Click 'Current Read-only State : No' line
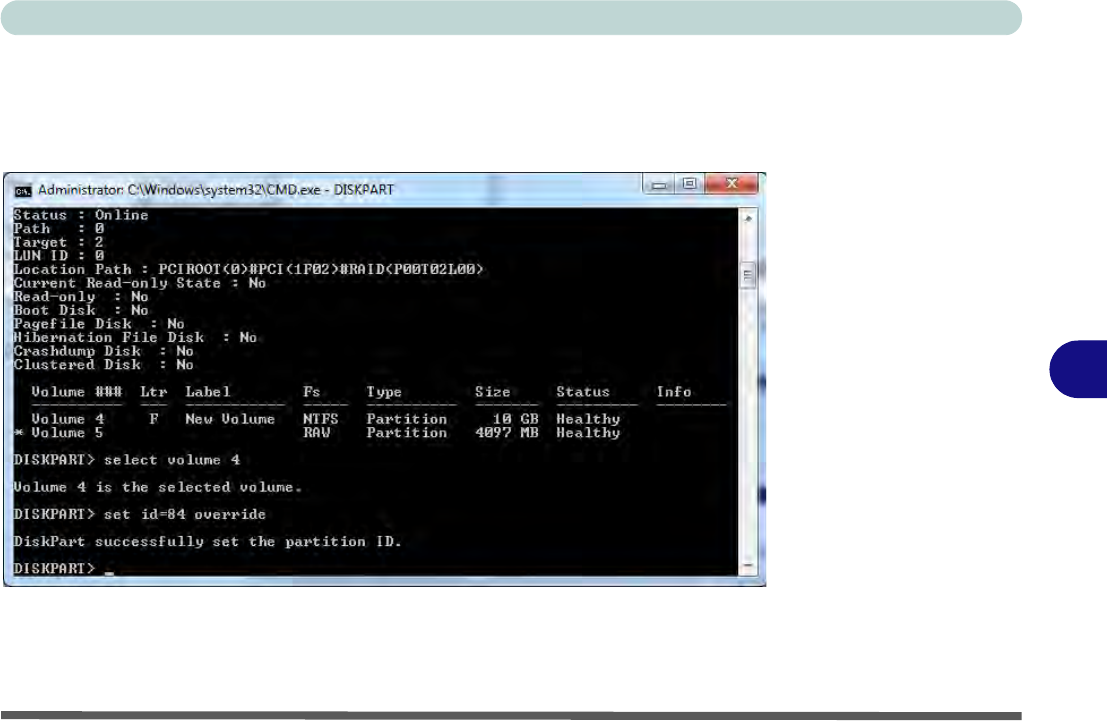 140,283
